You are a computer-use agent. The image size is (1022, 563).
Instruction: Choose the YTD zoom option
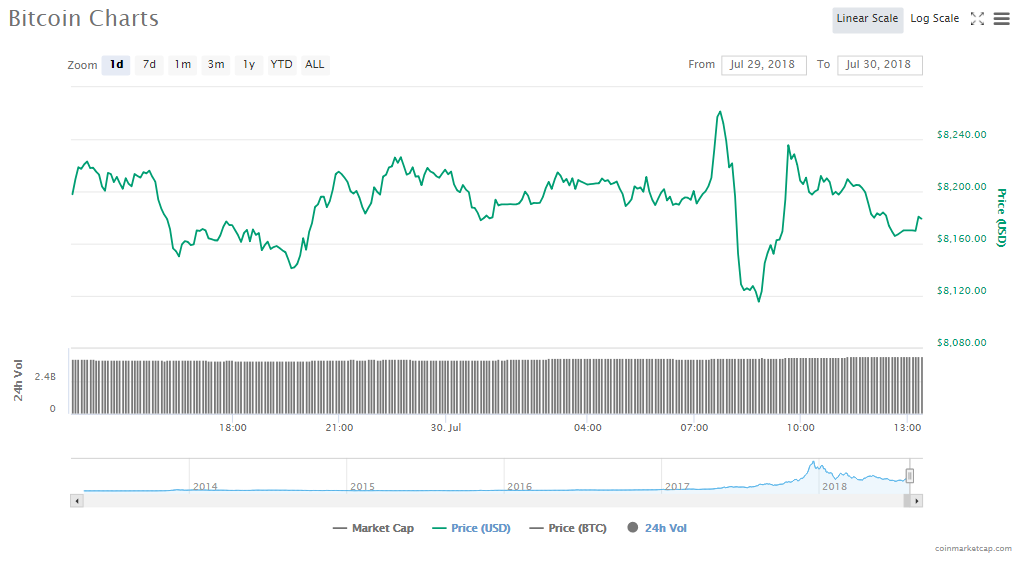[x=281, y=65]
